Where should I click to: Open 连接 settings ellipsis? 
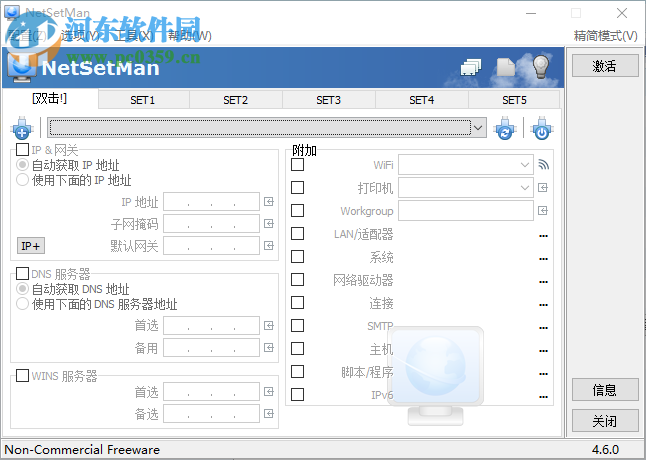click(543, 305)
